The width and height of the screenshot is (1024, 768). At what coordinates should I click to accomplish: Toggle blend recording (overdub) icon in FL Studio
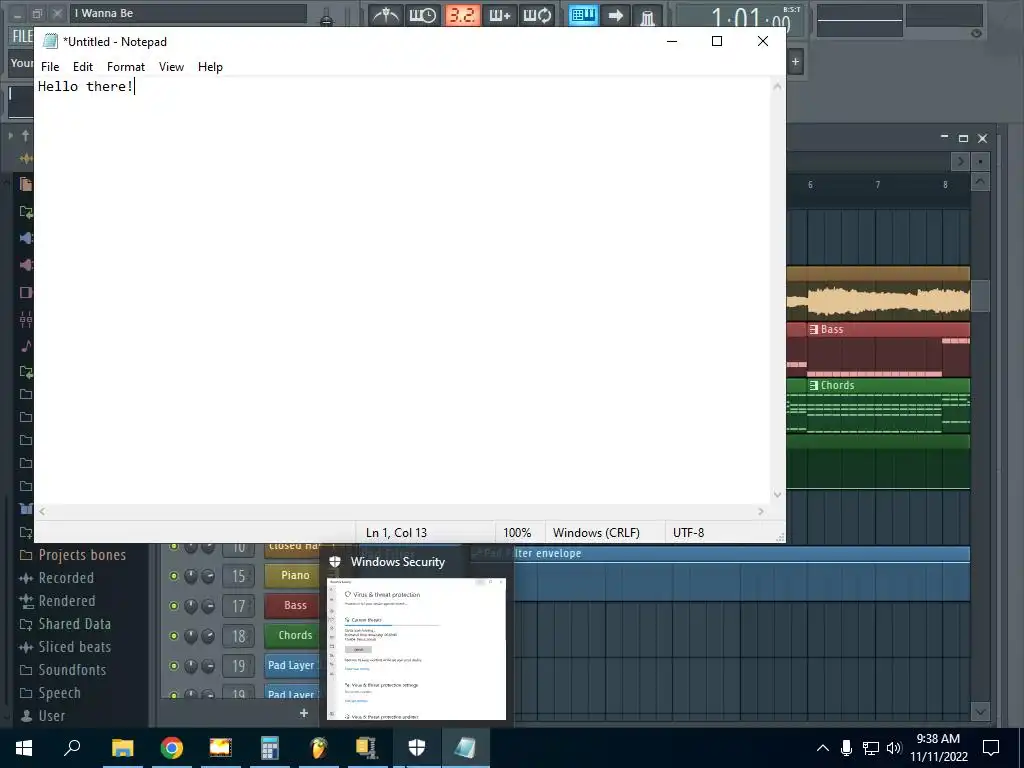click(x=500, y=14)
